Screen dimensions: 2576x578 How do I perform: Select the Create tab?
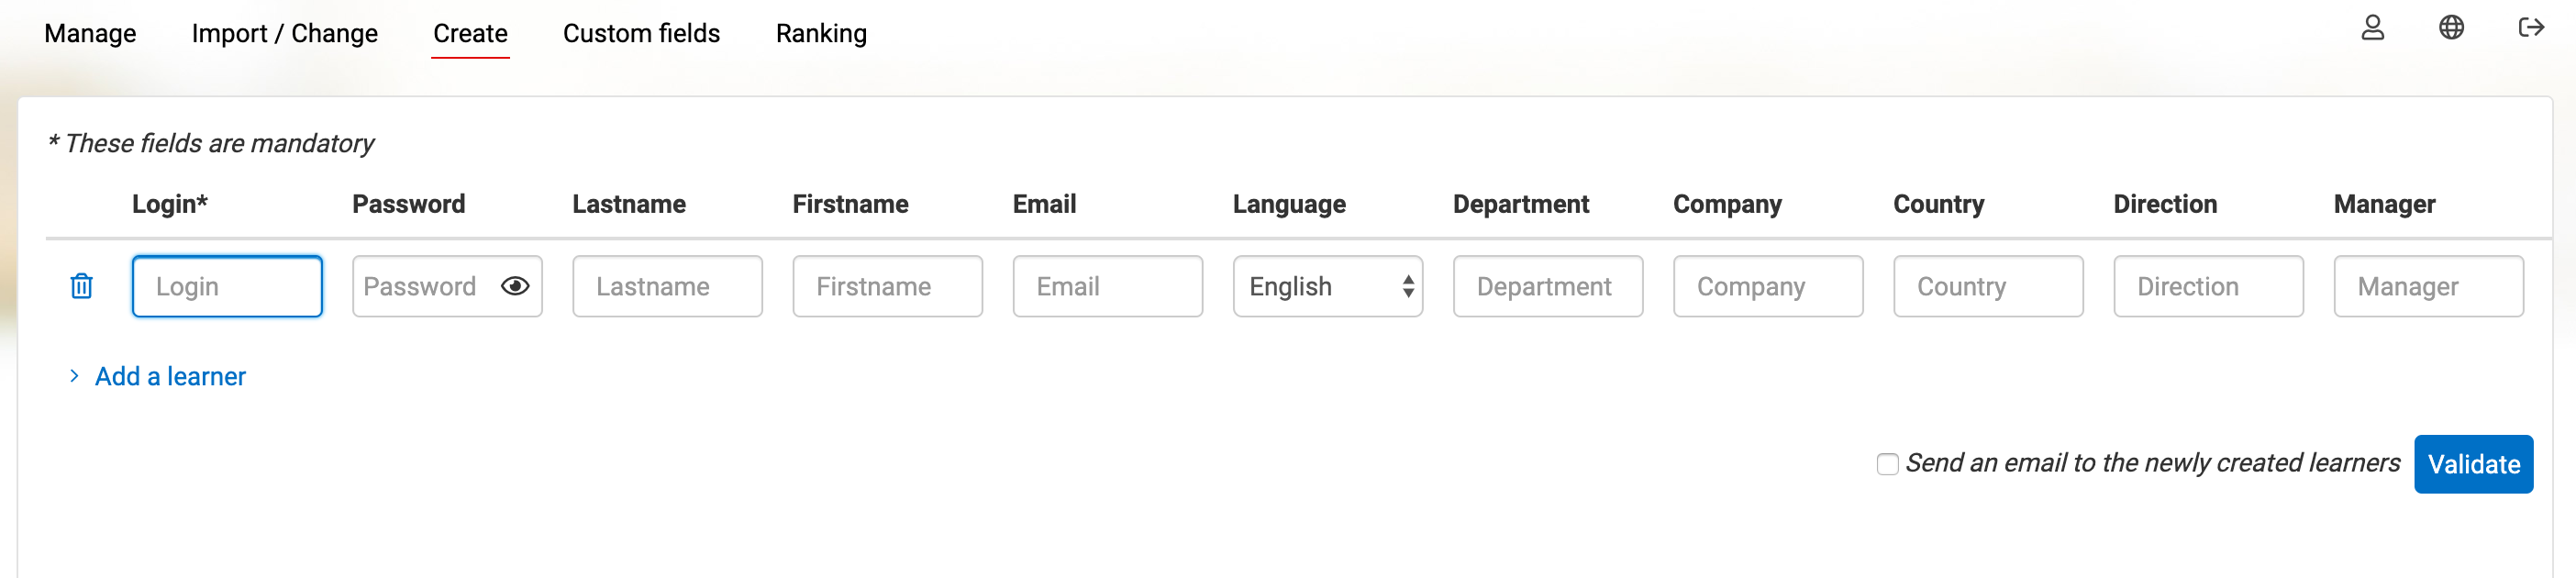[x=470, y=33]
